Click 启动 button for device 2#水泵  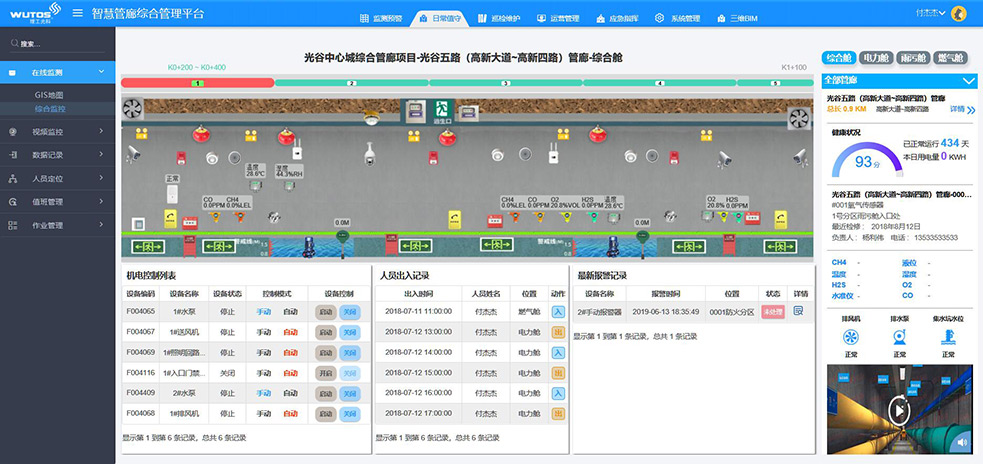325,393
